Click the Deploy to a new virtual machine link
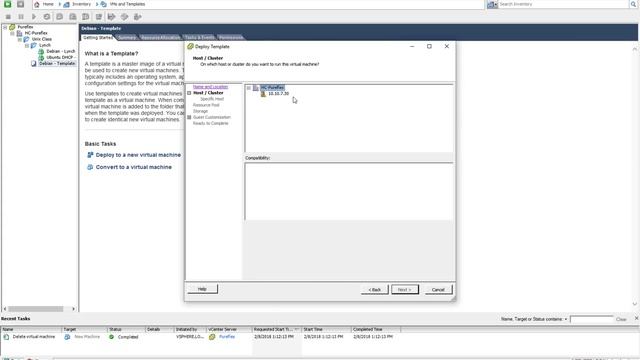 tap(138, 155)
